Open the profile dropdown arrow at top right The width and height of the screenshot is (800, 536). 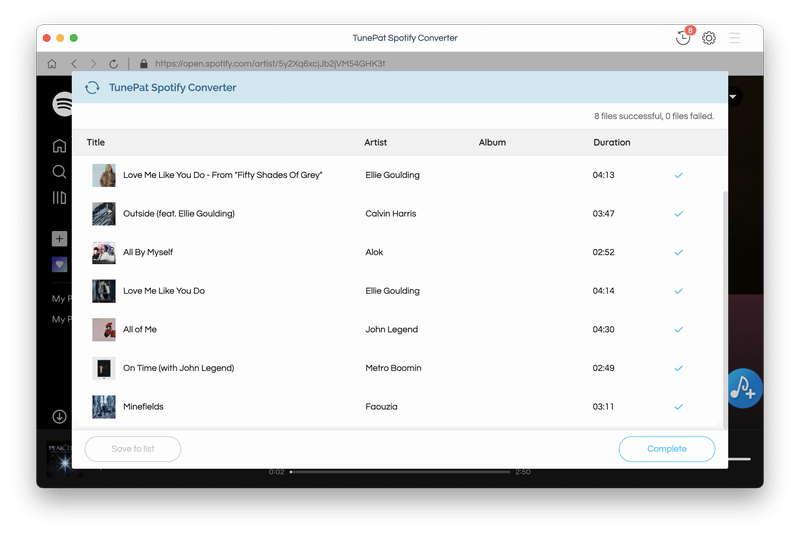tap(734, 96)
